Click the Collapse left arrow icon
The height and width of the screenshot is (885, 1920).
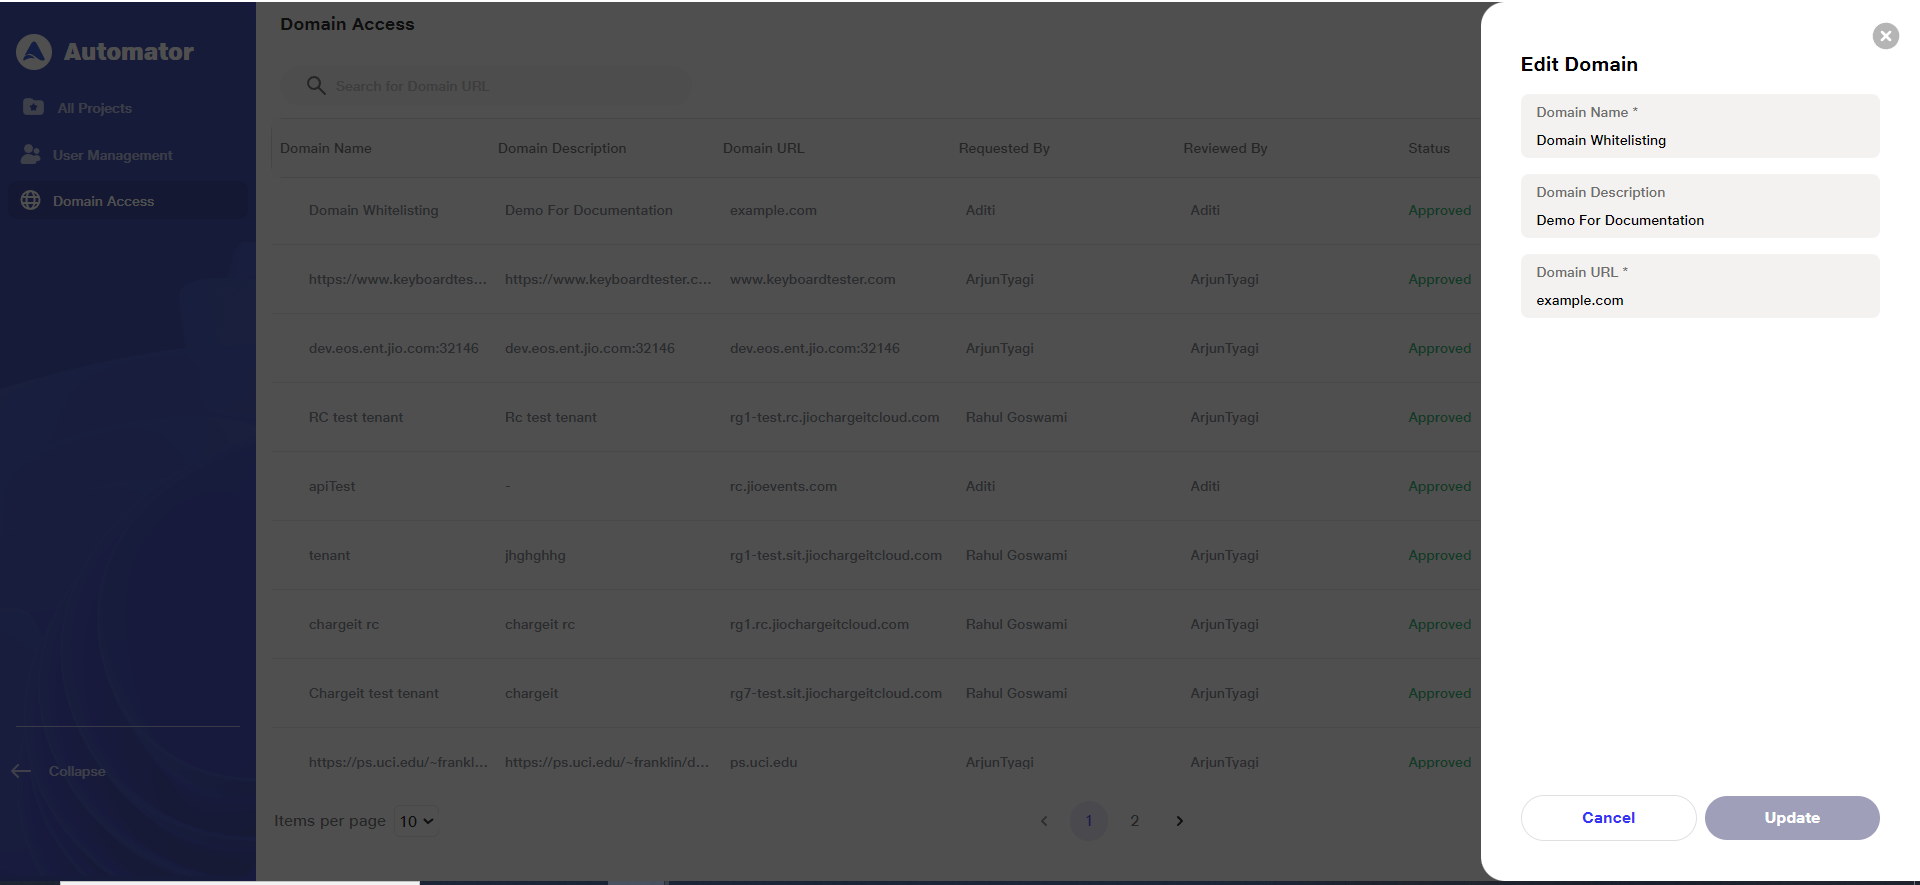[21, 771]
